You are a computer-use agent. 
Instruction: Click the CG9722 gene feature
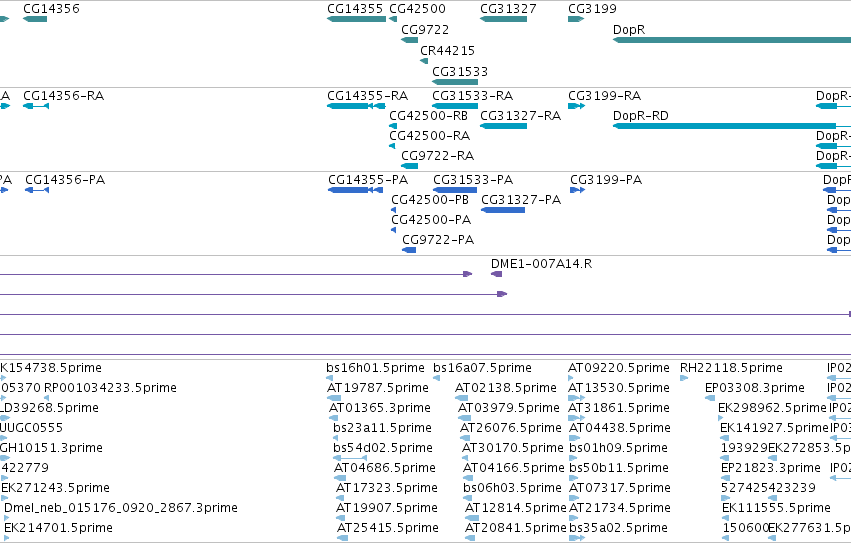click(x=409, y=40)
